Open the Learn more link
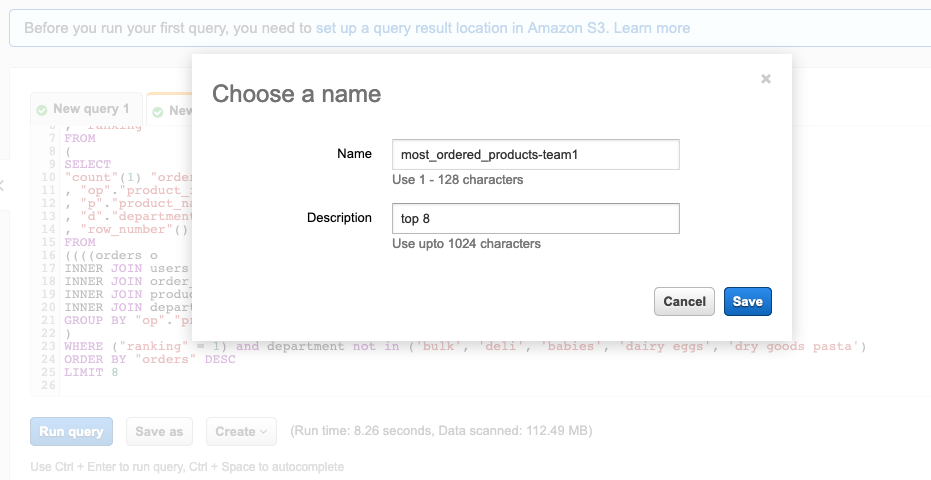Image resolution: width=931 pixels, height=480 pixels. pos(651,28)
